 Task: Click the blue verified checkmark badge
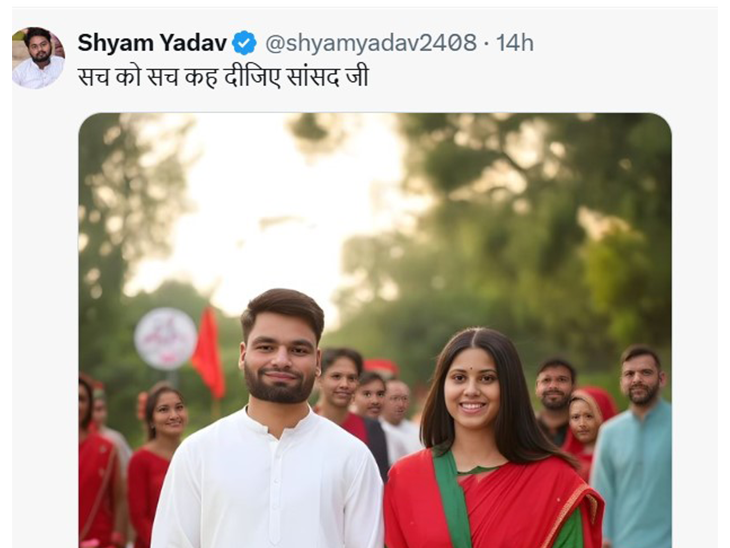(244, 43)
